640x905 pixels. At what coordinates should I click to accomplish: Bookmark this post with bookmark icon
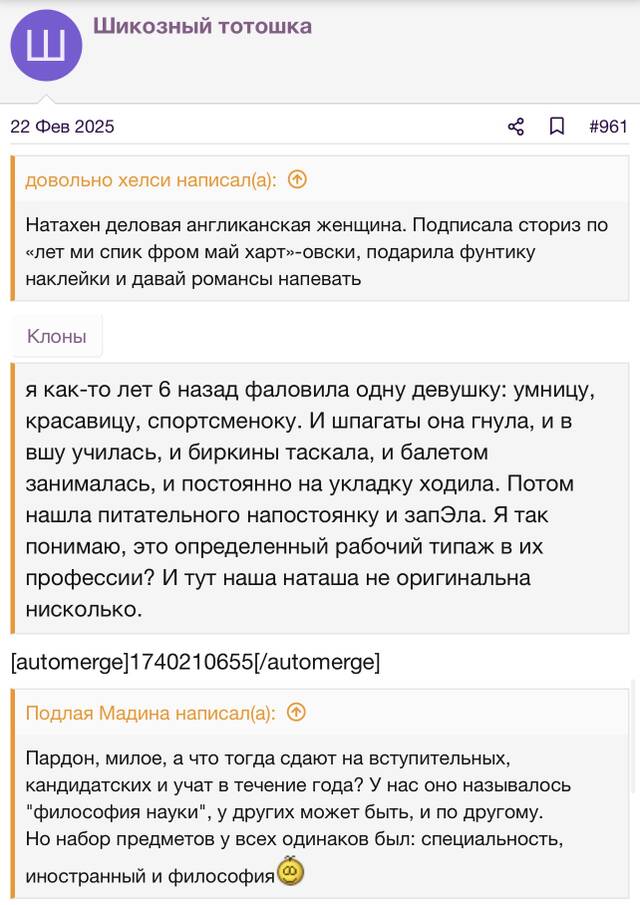556,126
